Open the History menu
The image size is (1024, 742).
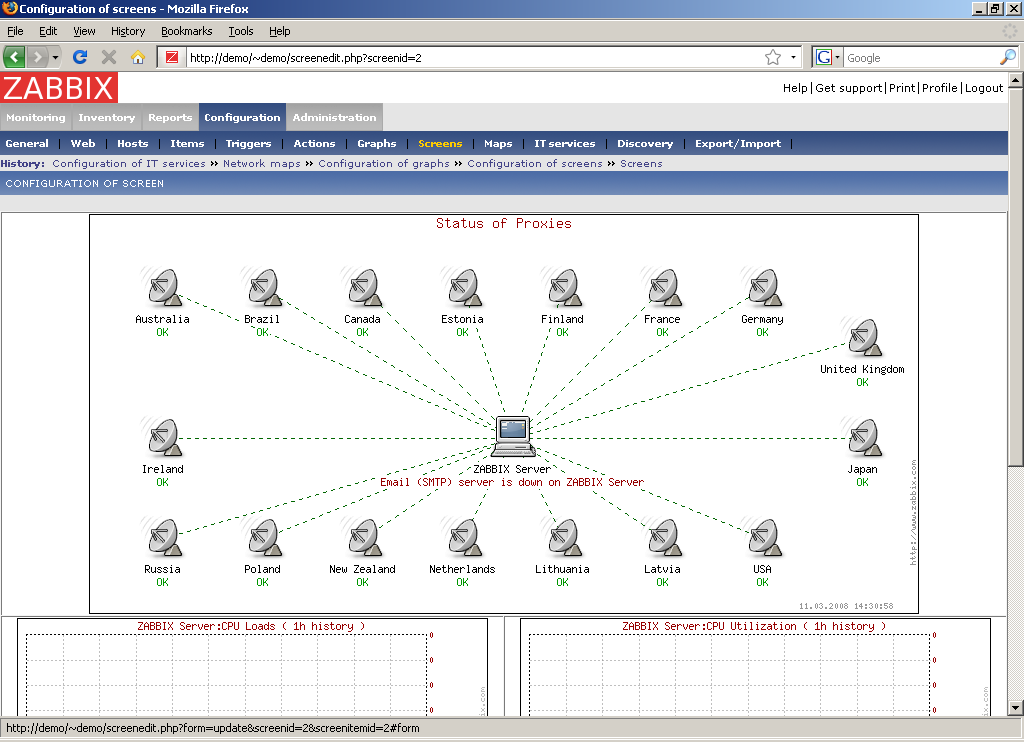coord(128,31)
